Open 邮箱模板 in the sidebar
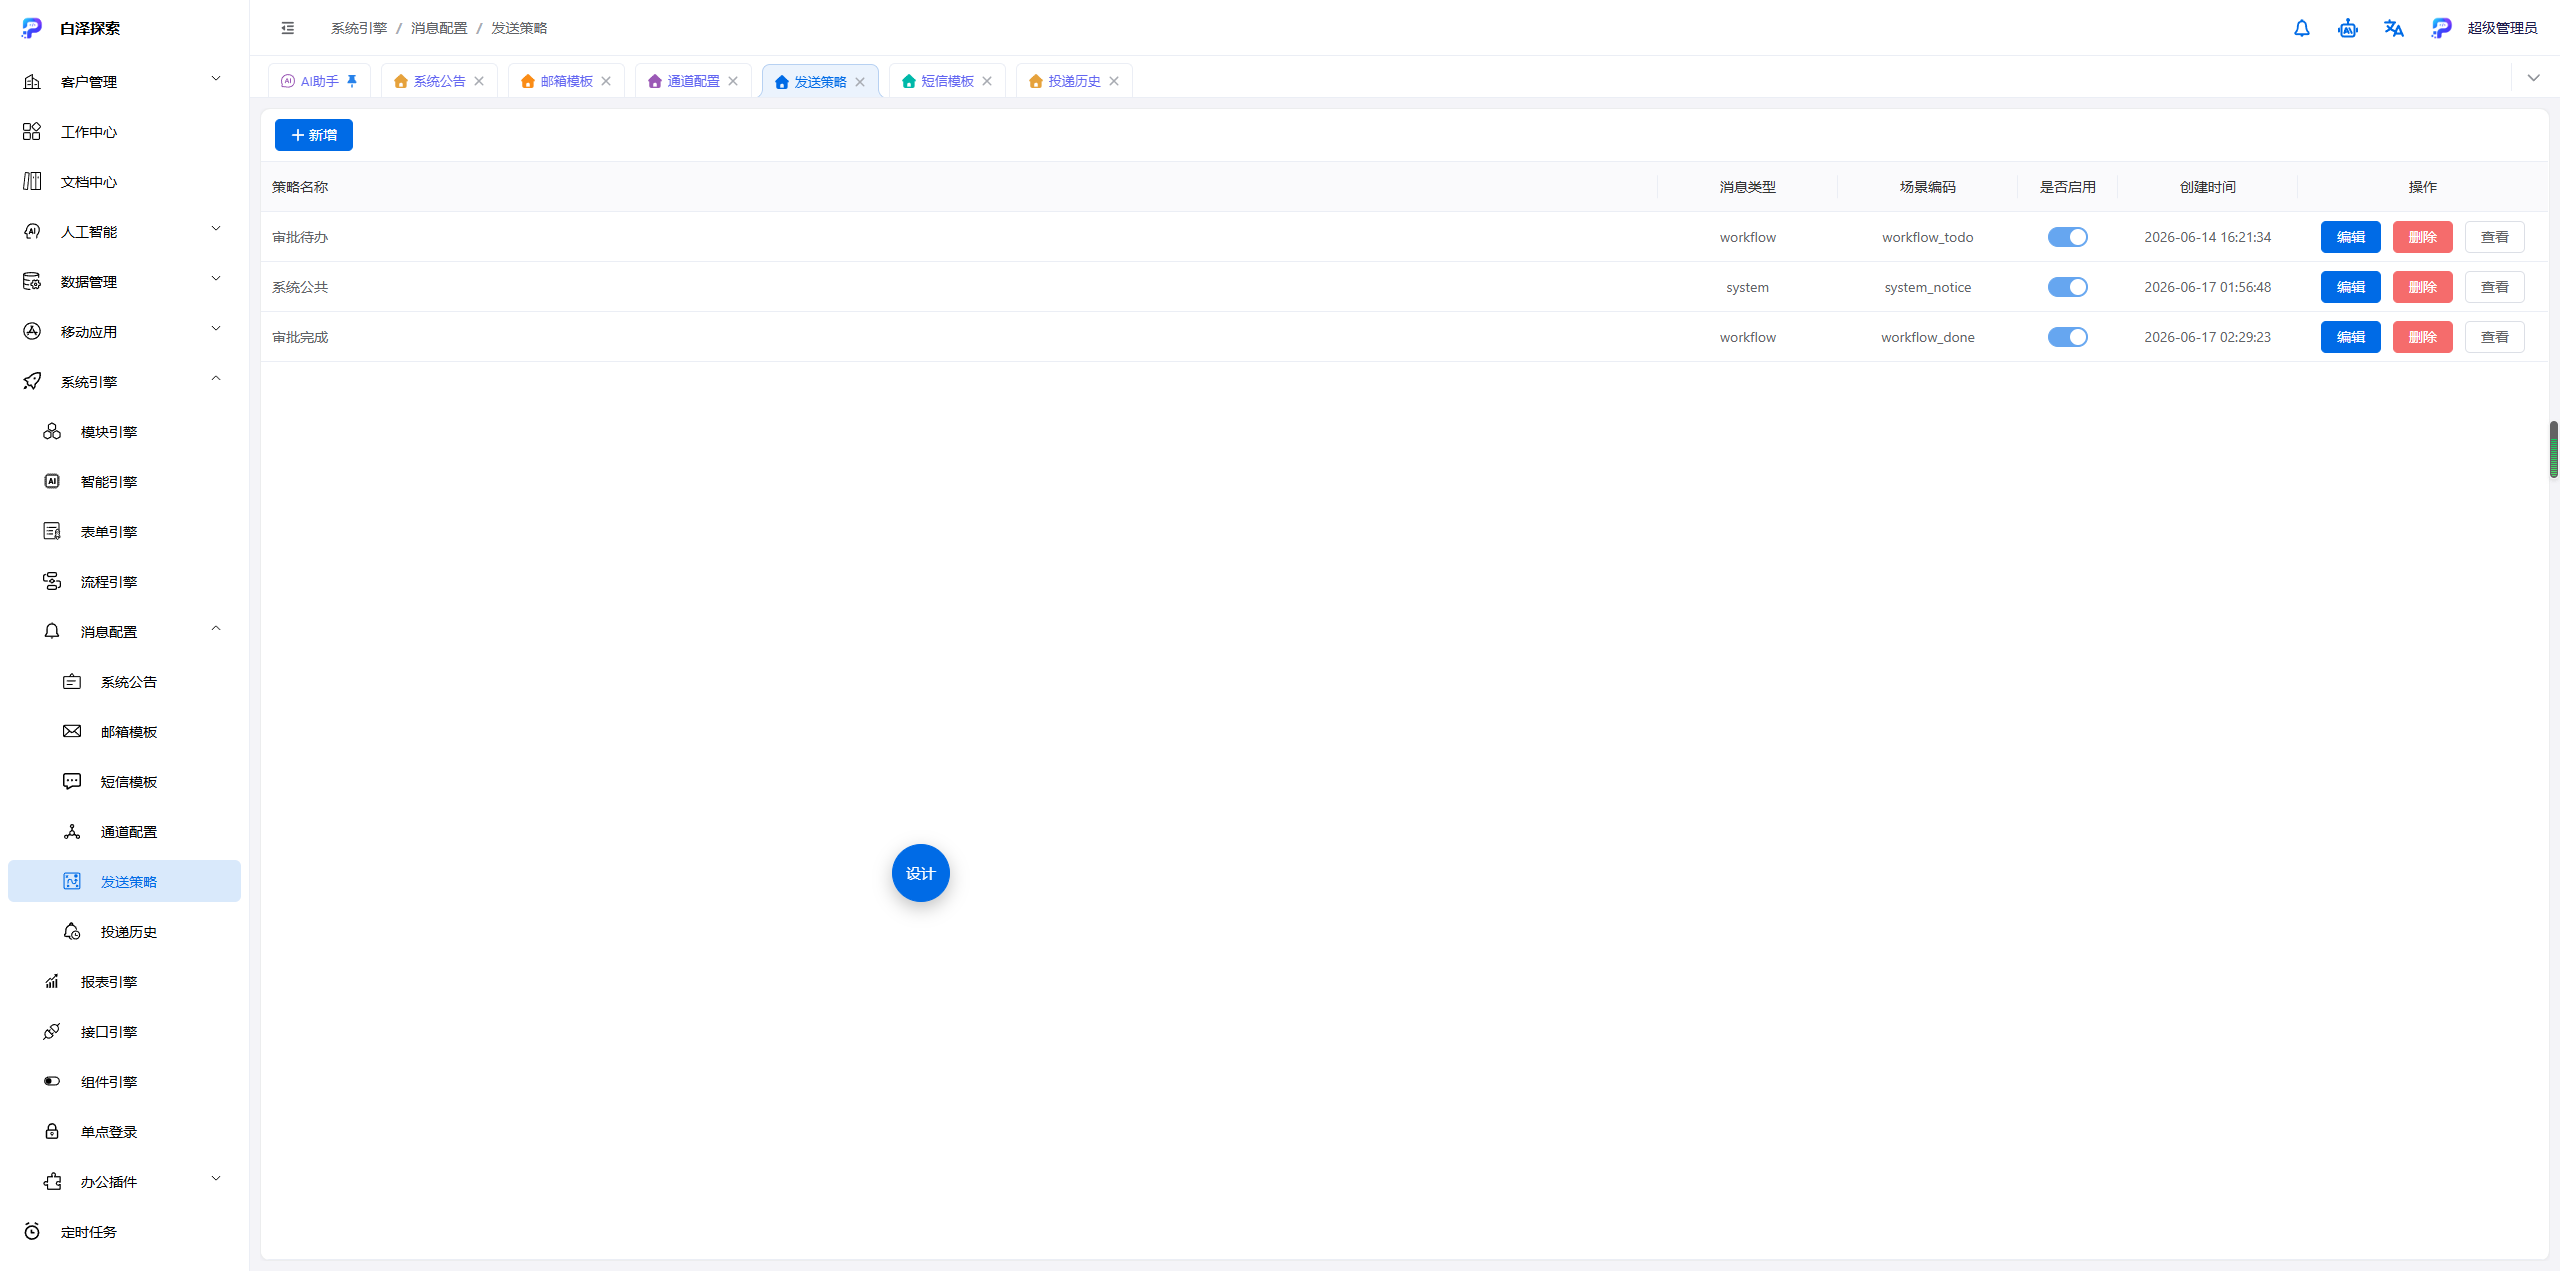 (x=124, y=731)
